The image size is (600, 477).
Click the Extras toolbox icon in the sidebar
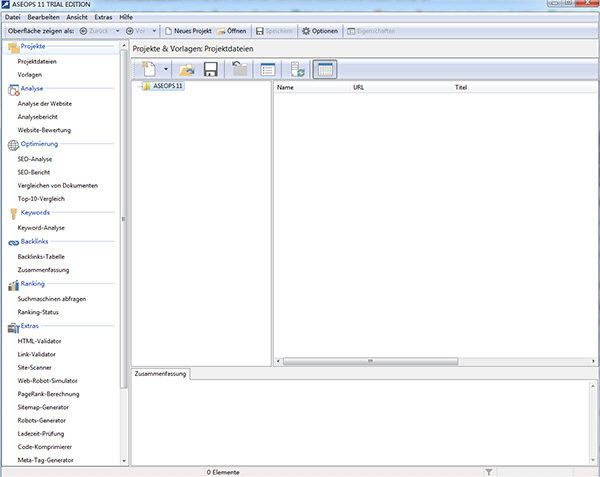13,328
